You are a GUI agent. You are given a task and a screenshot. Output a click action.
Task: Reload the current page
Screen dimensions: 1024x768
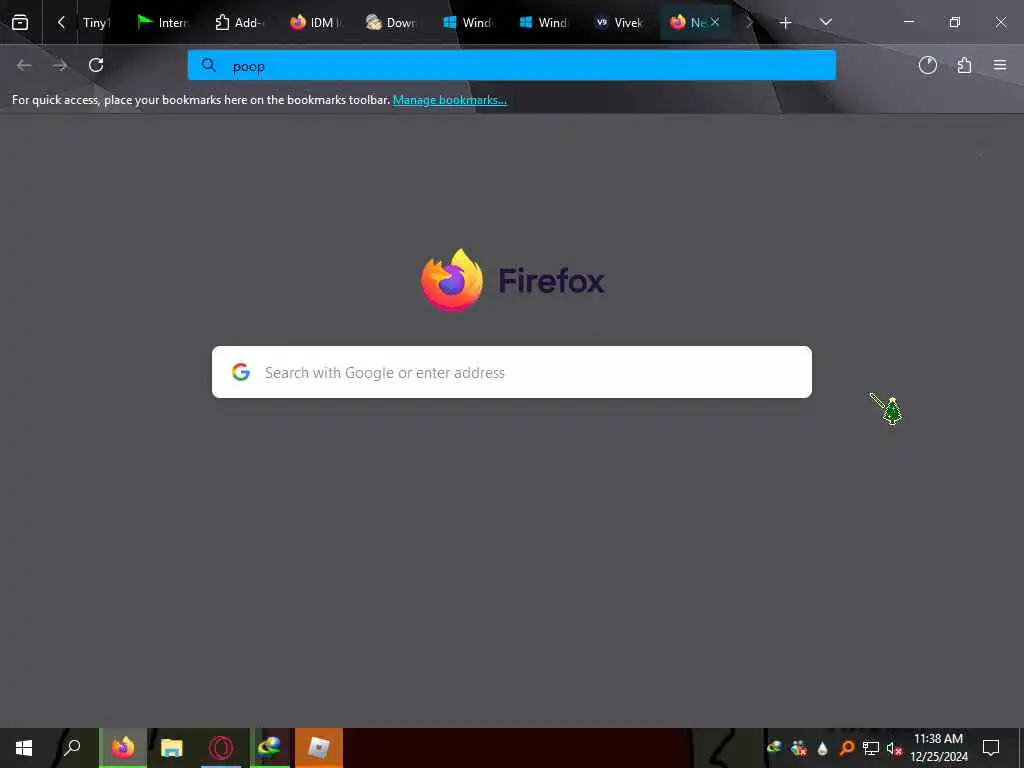(x=96, y=65)
